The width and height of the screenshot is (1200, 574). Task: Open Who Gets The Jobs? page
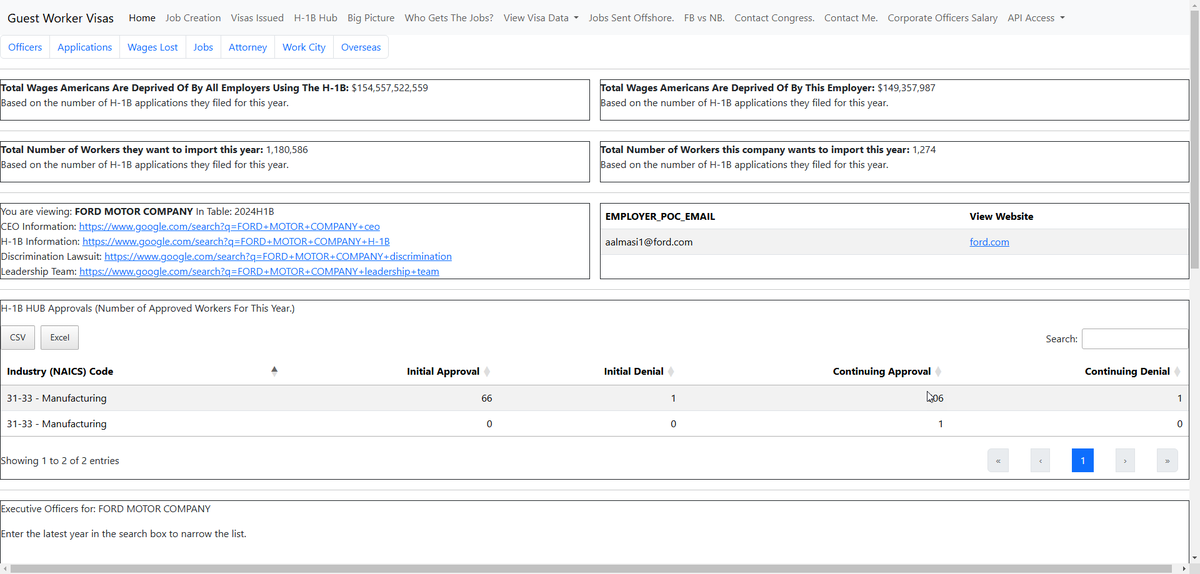tap(449, 18)
